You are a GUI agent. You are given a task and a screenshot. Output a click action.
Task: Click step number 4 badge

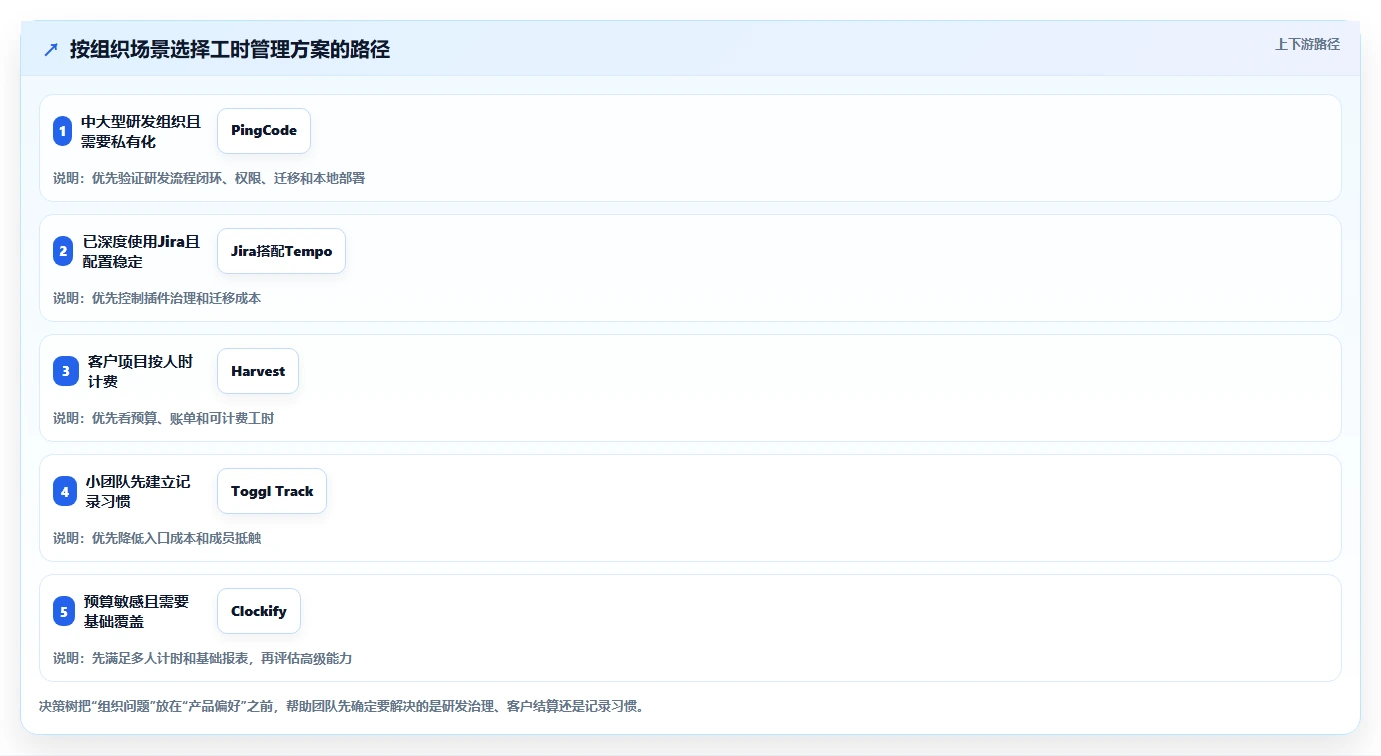click(65, 491)
